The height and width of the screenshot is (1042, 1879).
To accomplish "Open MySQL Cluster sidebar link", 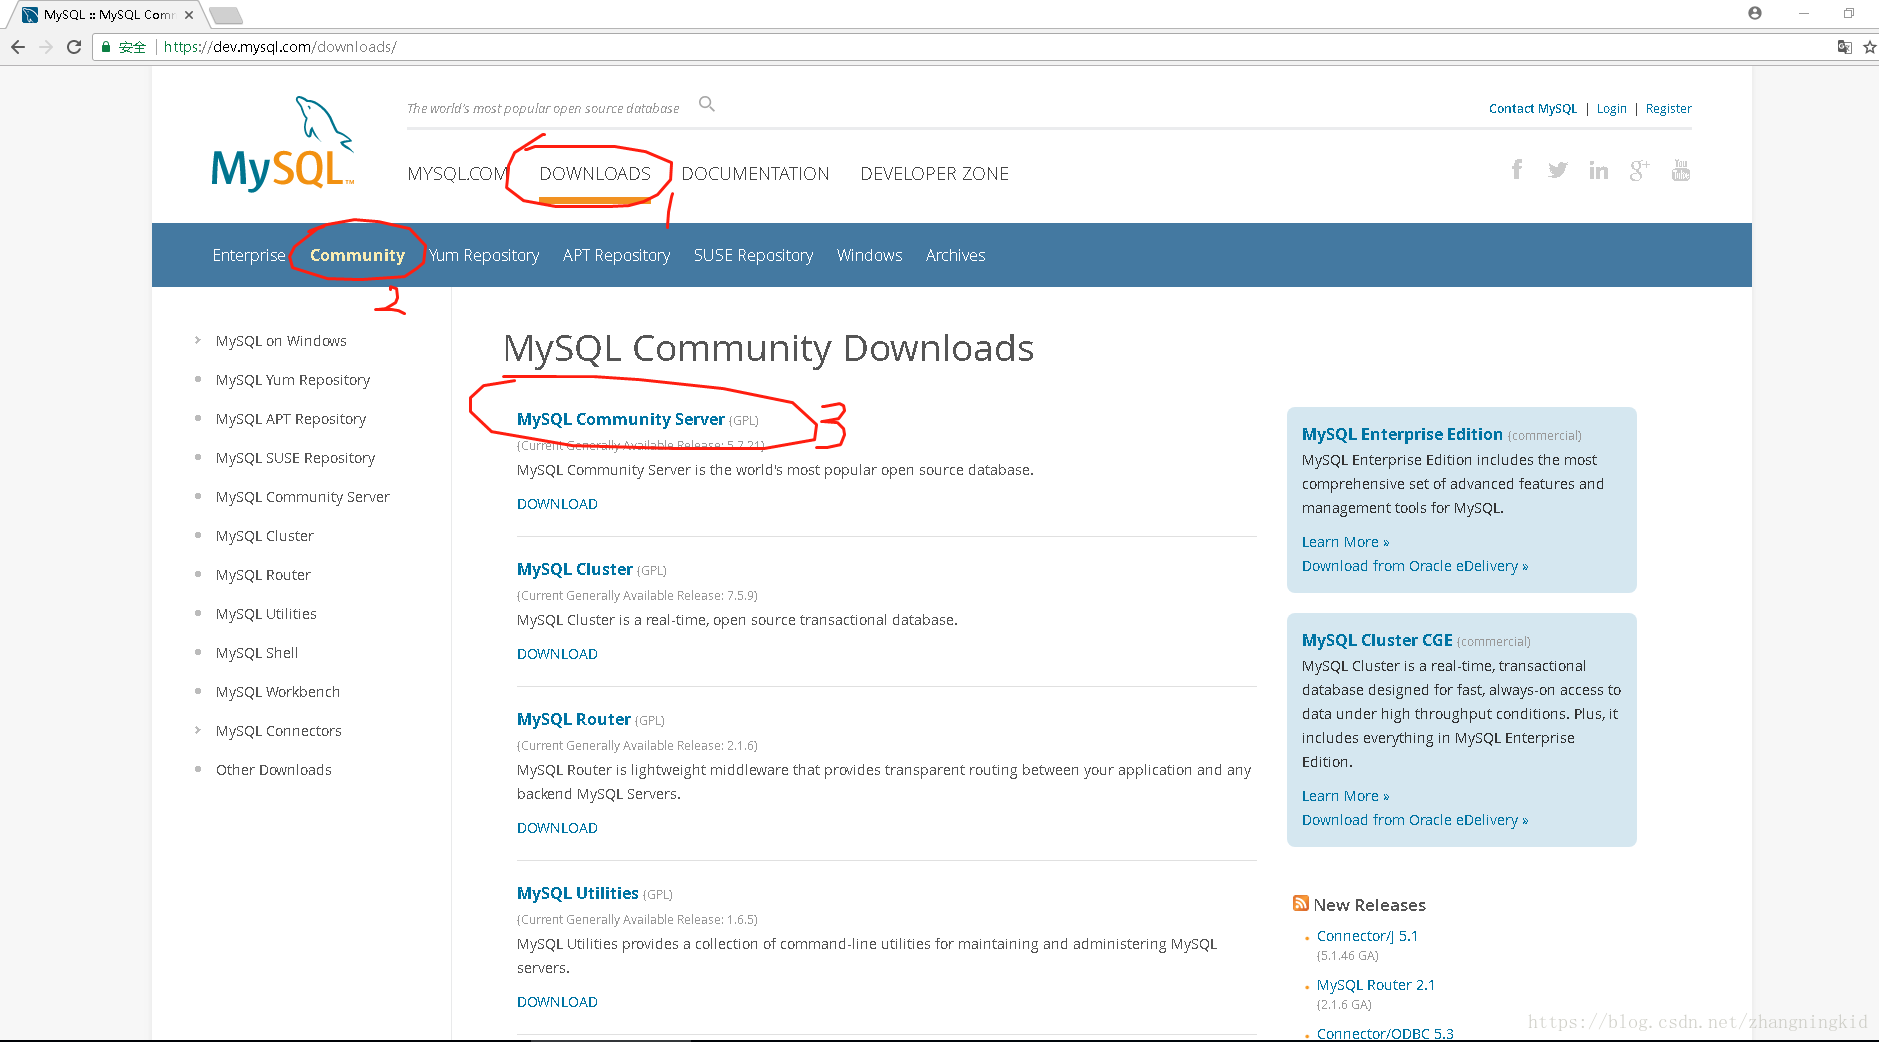I will (x=264, y=536).
